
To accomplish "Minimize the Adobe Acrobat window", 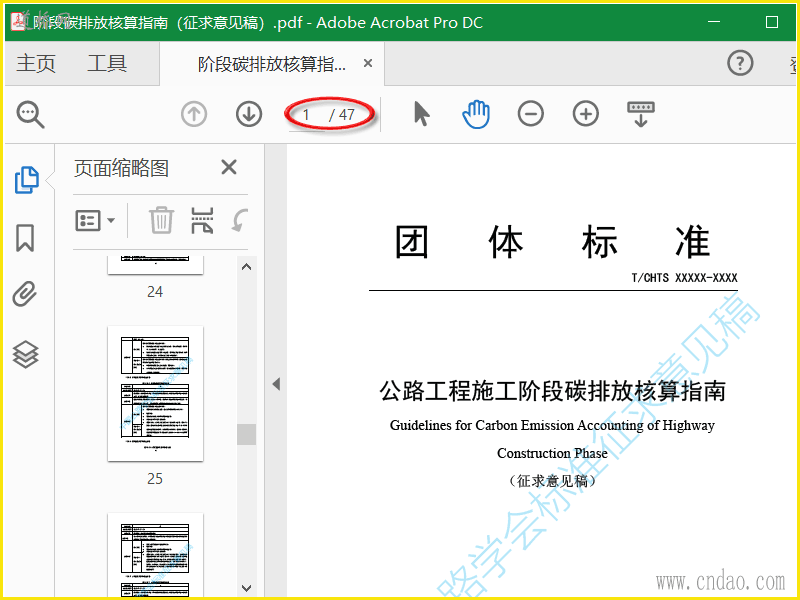I will (x=714, y=22).
